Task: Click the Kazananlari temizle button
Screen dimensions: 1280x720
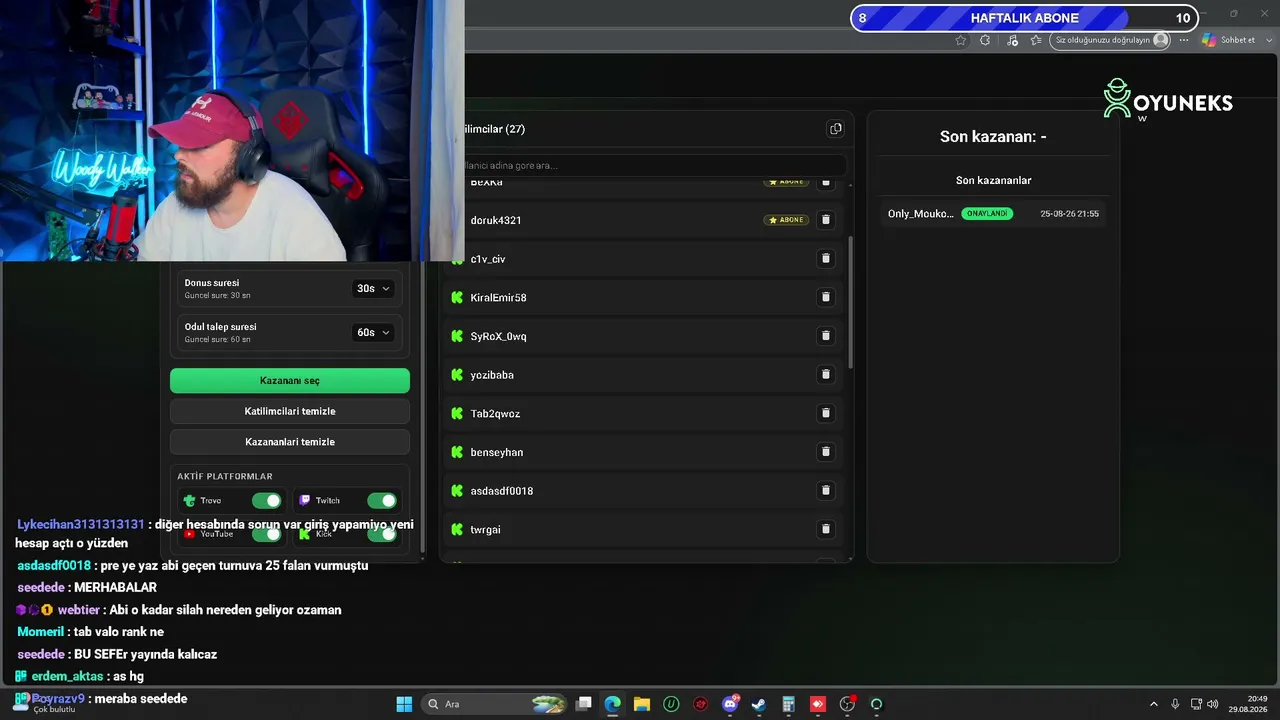Action: [290, 442]
